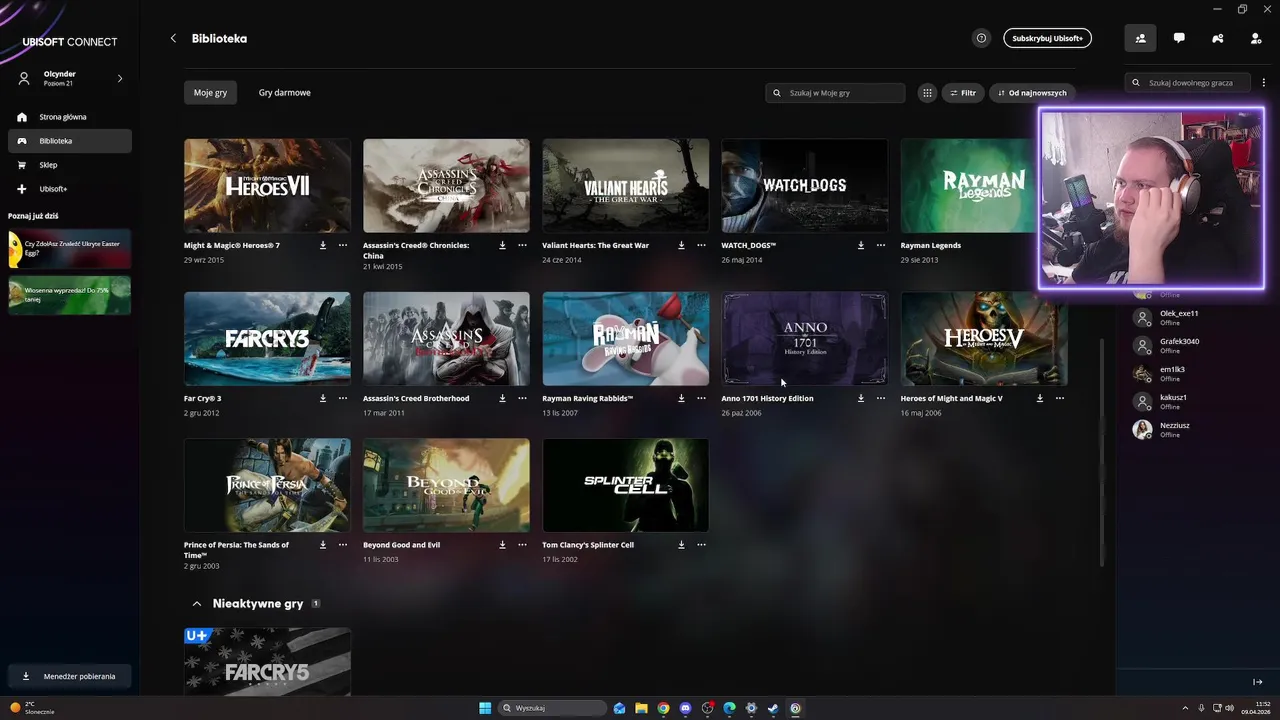Open Sklep in sidebar
Screen dimensions: 1280x720
click(x=70, y=165)
